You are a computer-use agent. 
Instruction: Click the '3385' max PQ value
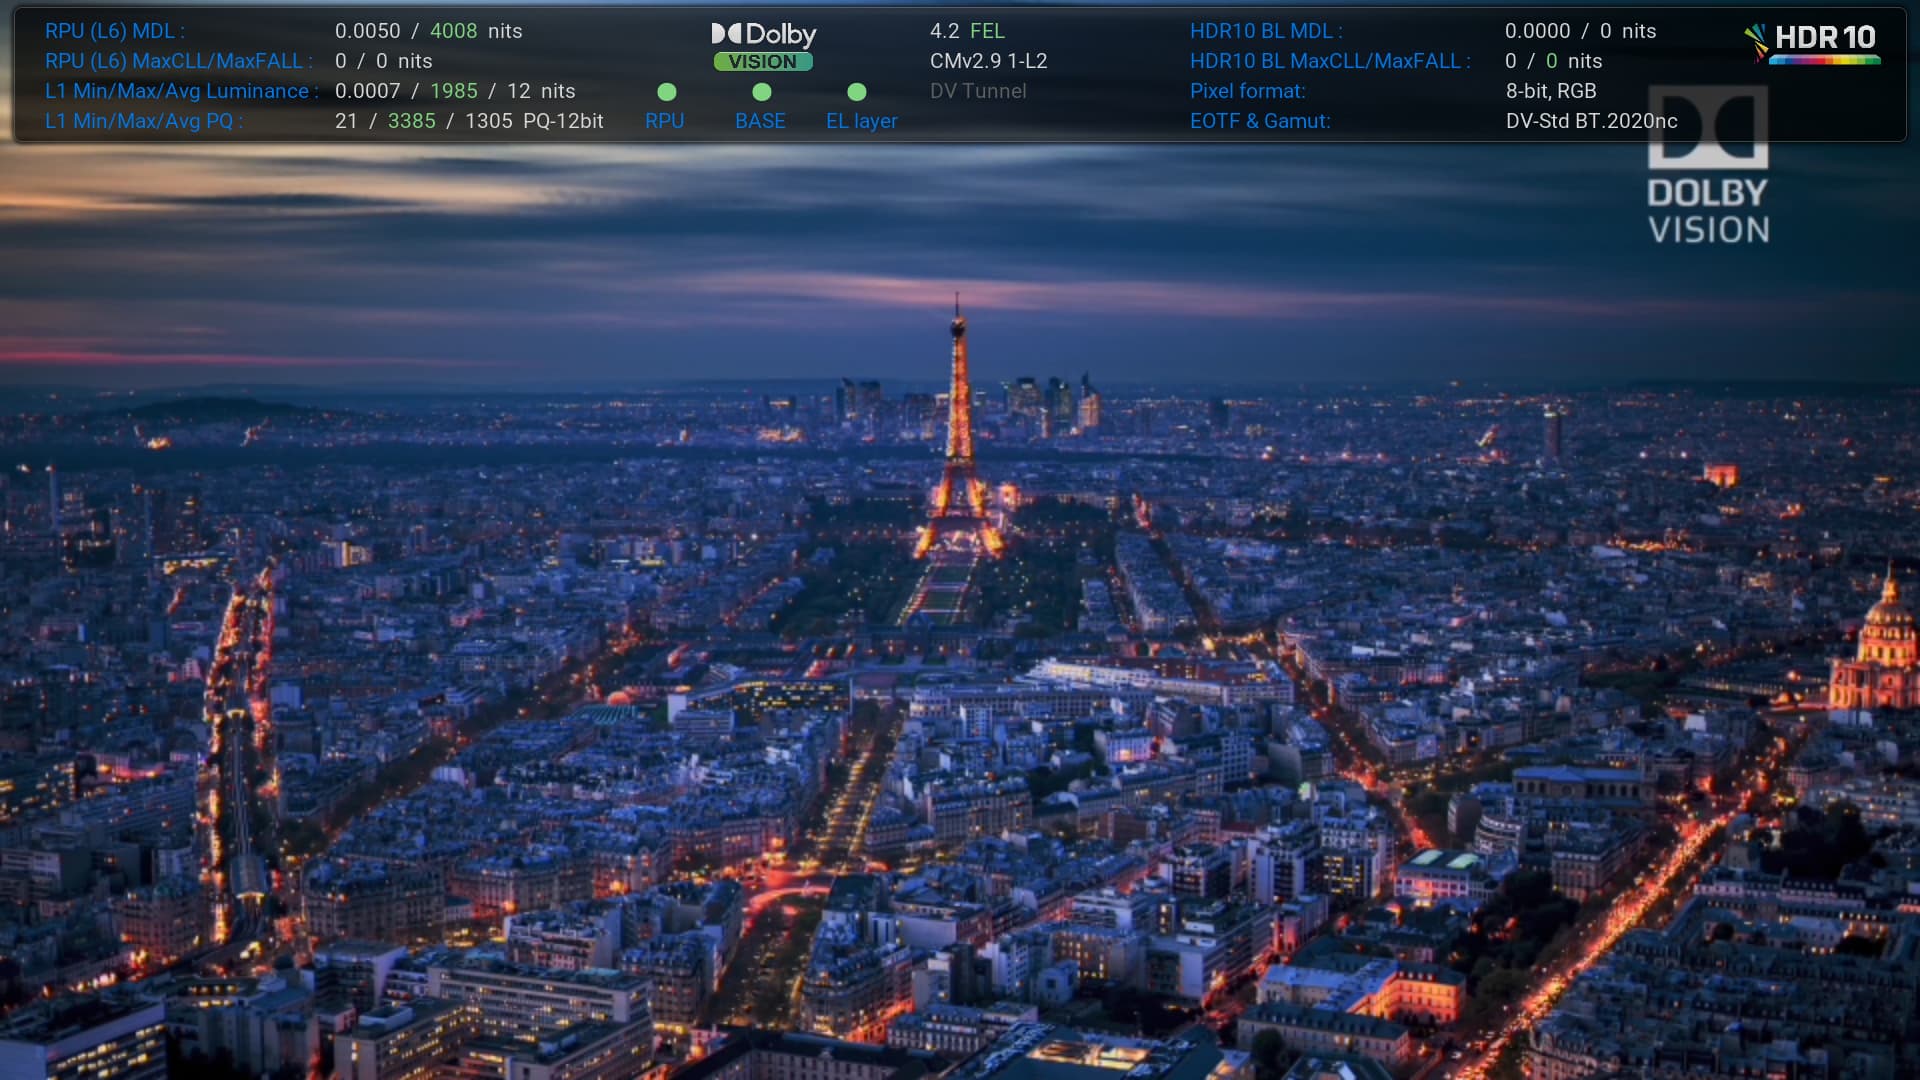pyautogui.click(x=412, y=121)
